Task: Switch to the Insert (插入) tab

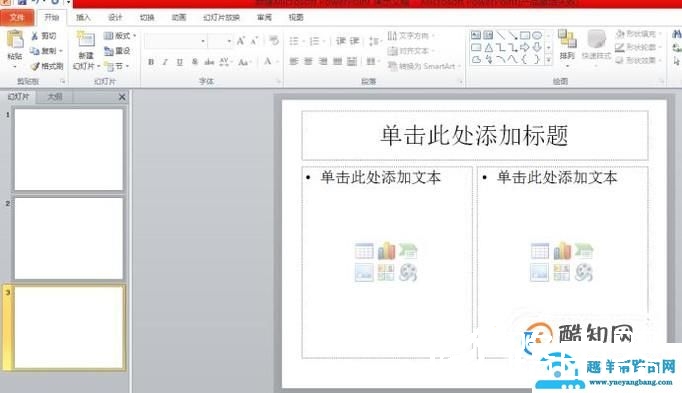Action: tap(83, 17)
